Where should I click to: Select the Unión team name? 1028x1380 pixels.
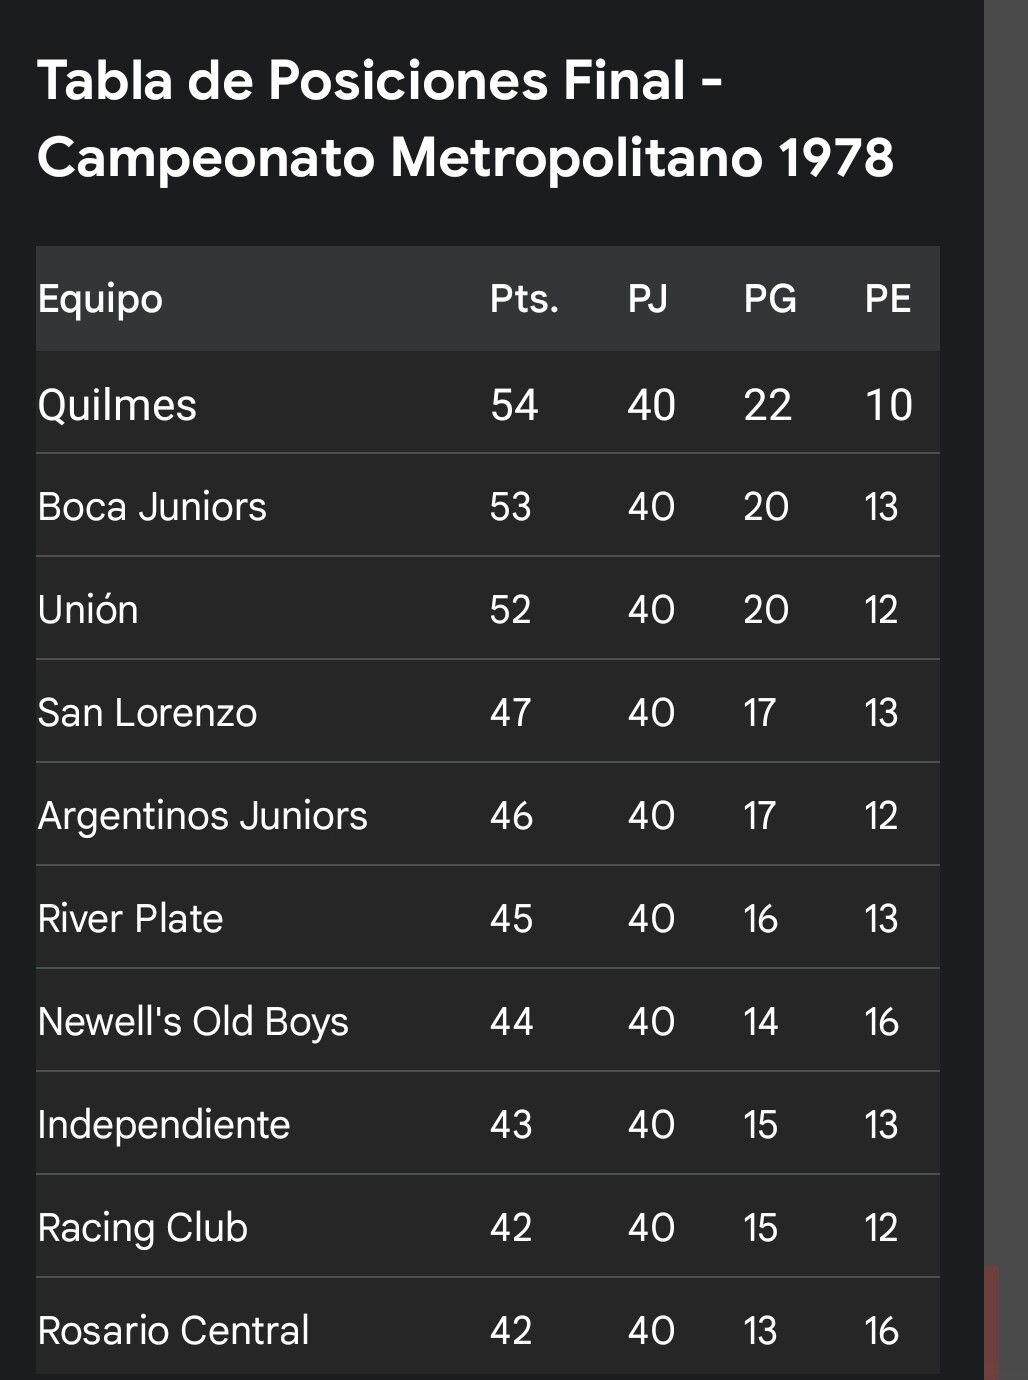88,609
